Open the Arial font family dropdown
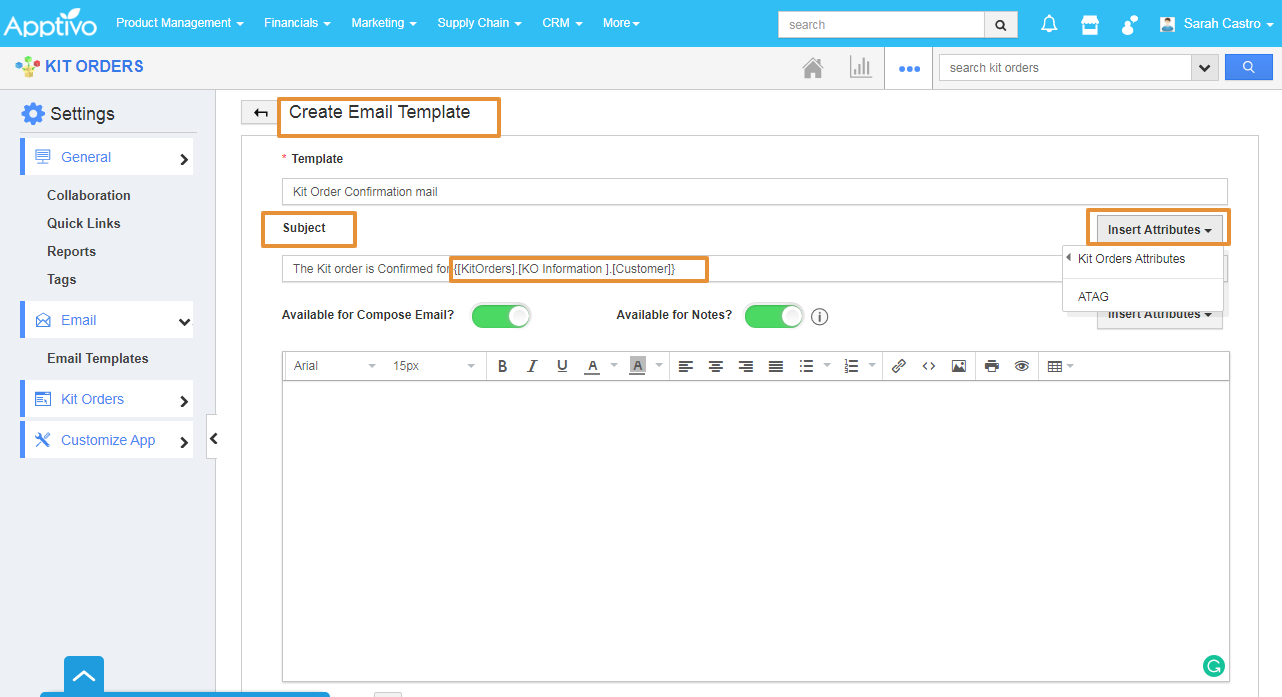Screen dimensions: 1282x697 point(334,366)
